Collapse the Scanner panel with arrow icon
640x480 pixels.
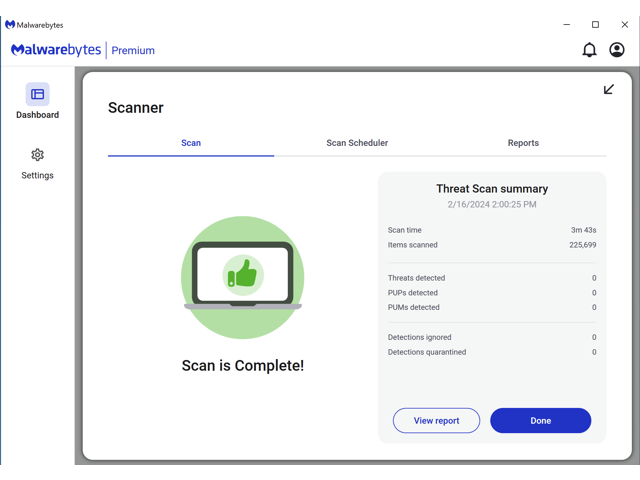tap(609, 89)
